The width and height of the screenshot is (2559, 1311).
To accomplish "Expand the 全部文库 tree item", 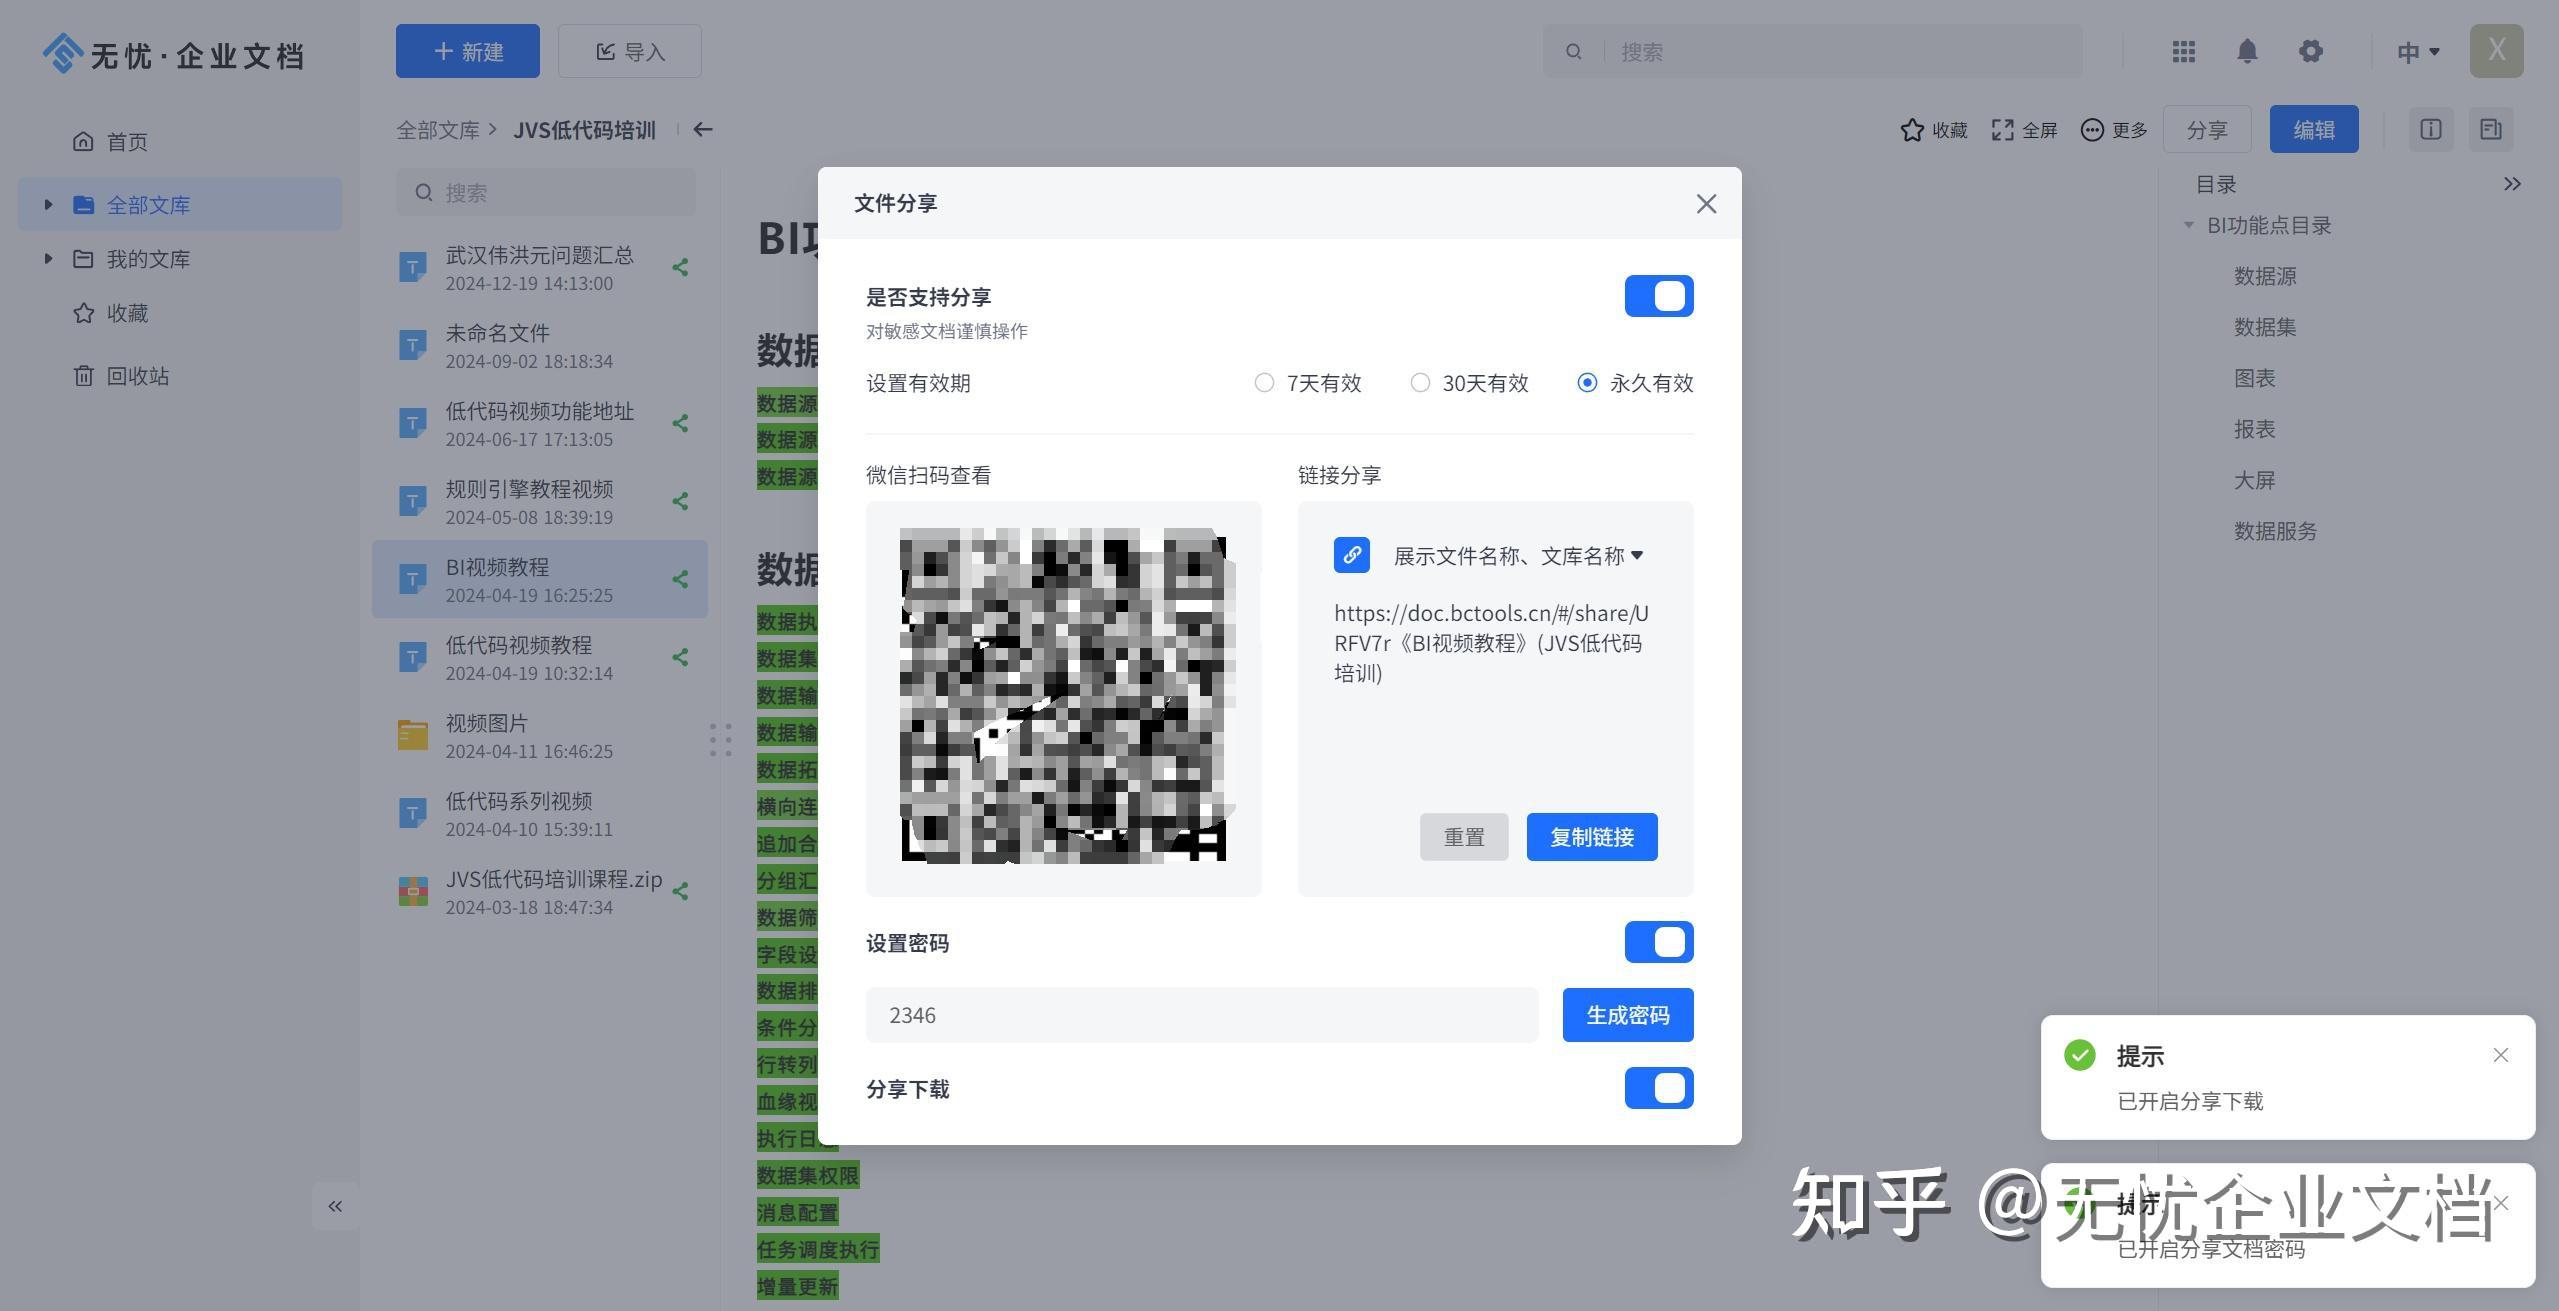I will click(47, 204).
